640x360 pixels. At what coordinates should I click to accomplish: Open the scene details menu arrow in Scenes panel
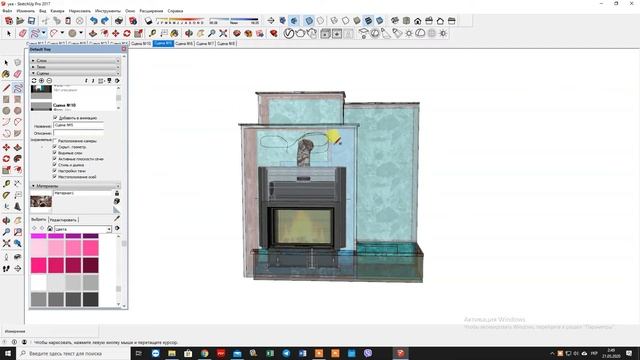point(117,81)
